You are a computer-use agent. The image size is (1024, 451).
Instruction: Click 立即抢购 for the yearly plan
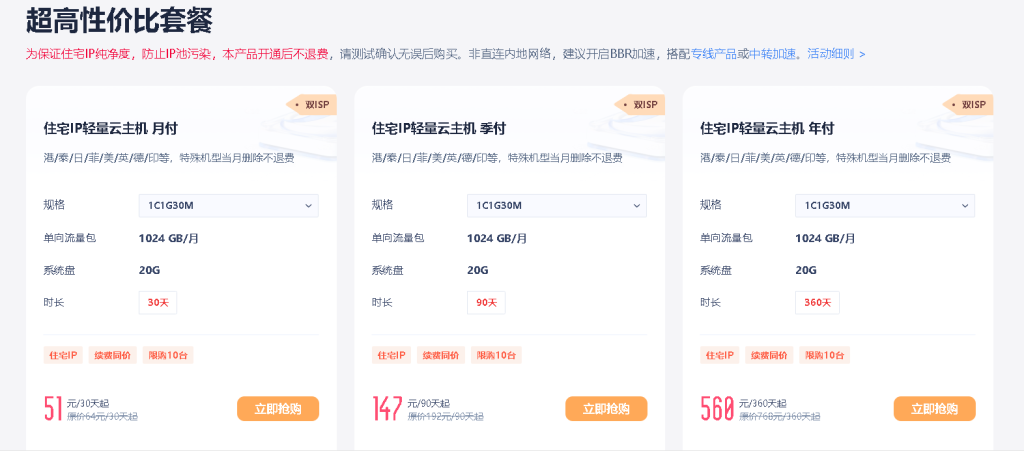(934, 408)
